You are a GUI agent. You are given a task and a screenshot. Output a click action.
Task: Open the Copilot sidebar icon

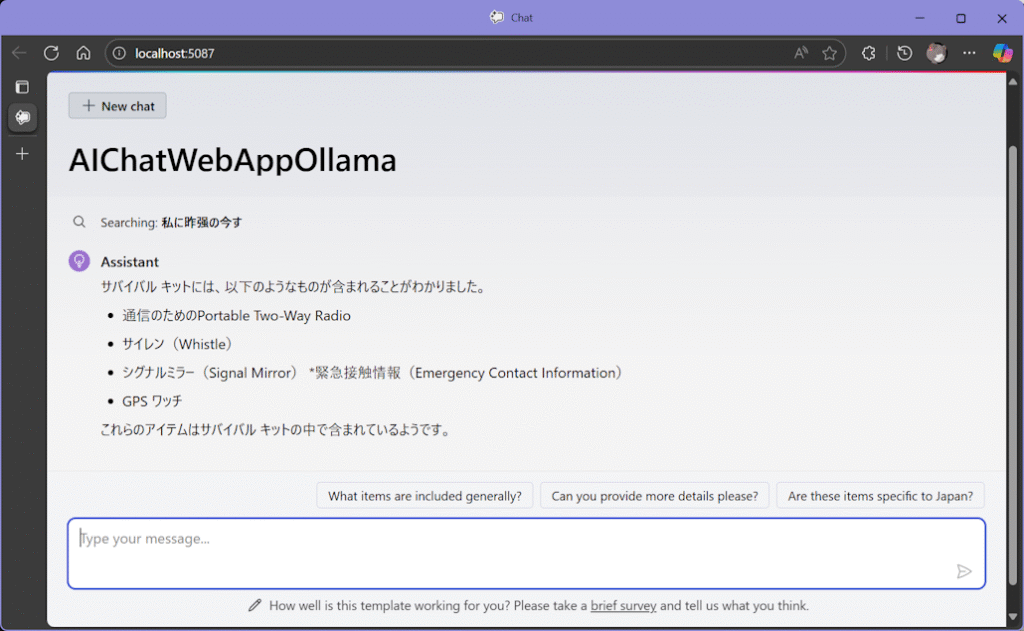[x=1001, y=53]
